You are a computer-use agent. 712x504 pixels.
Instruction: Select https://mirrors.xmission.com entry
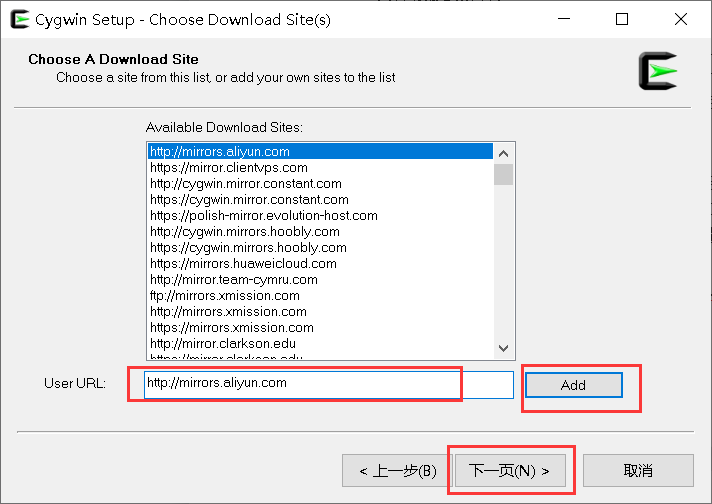pos(321,327)
